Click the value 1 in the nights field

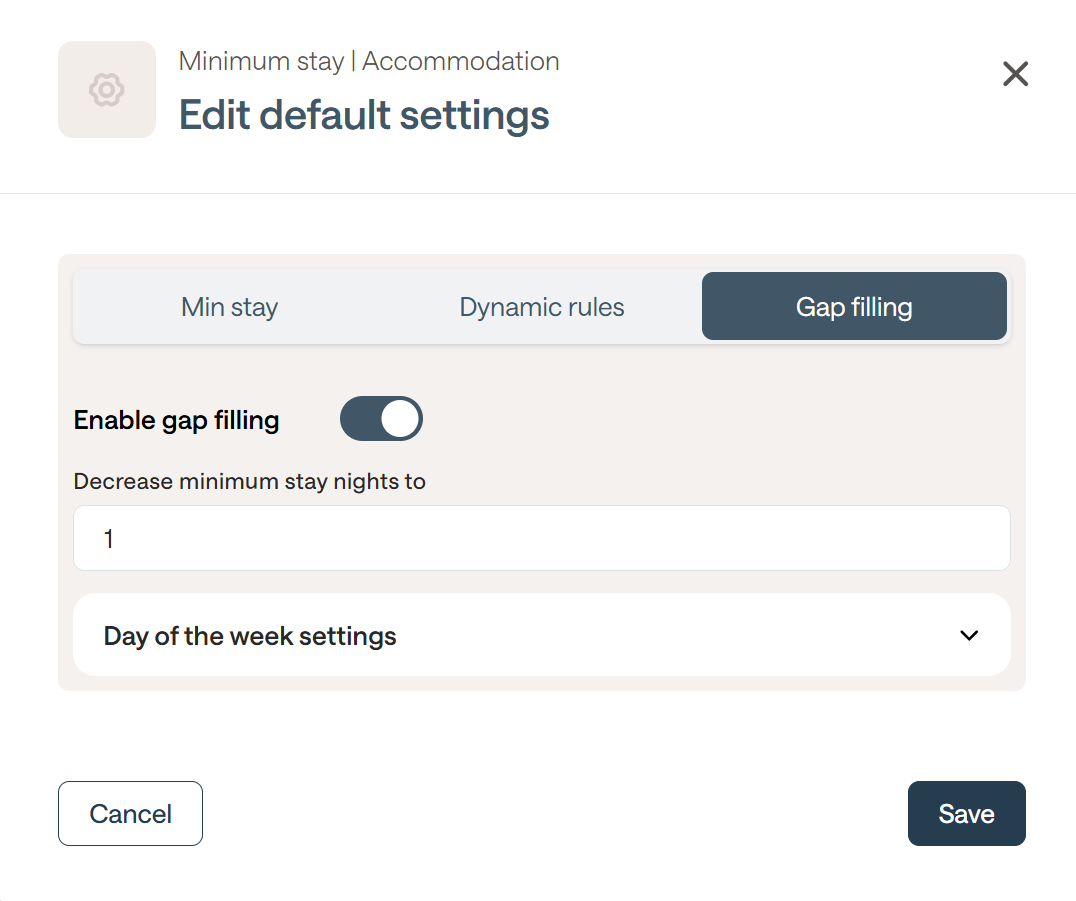click(x=108, y=539)
